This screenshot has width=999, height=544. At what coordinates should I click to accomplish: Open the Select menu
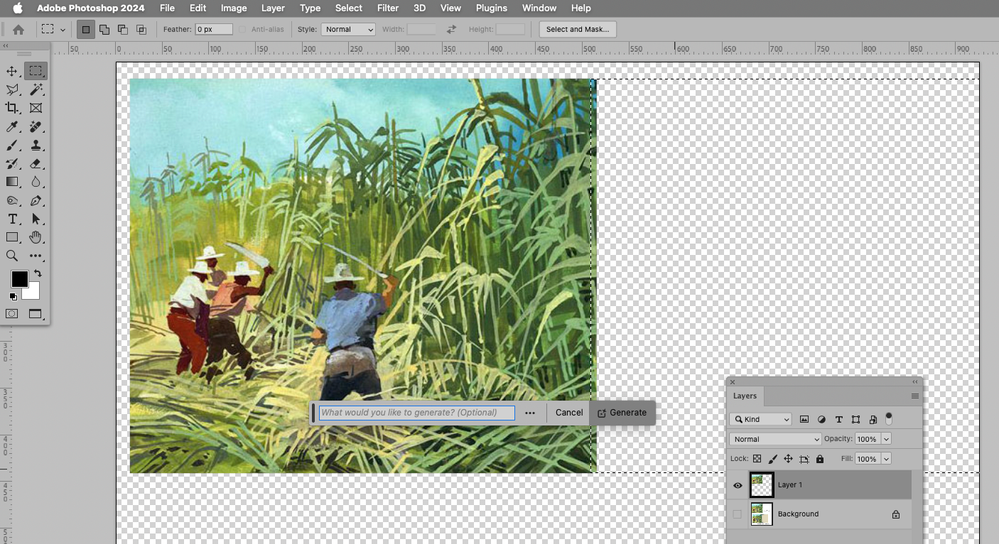click(x=349, y=8)
